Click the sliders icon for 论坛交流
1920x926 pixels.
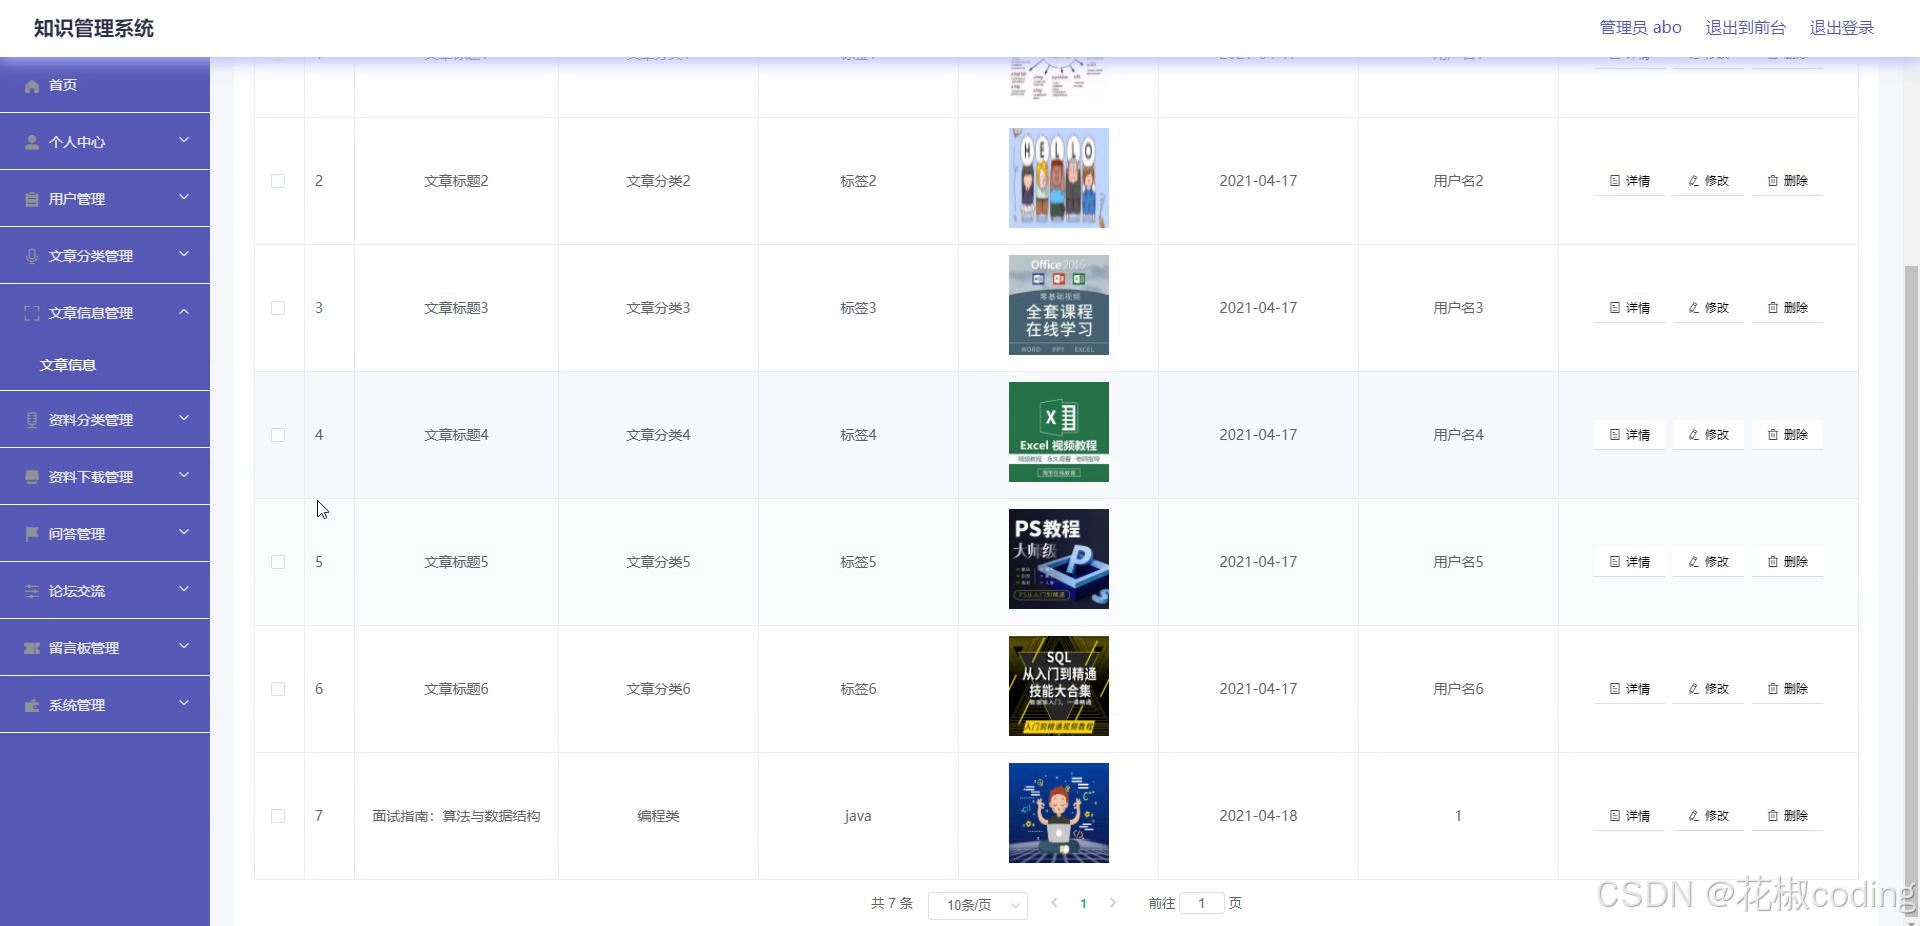(32, 592)
